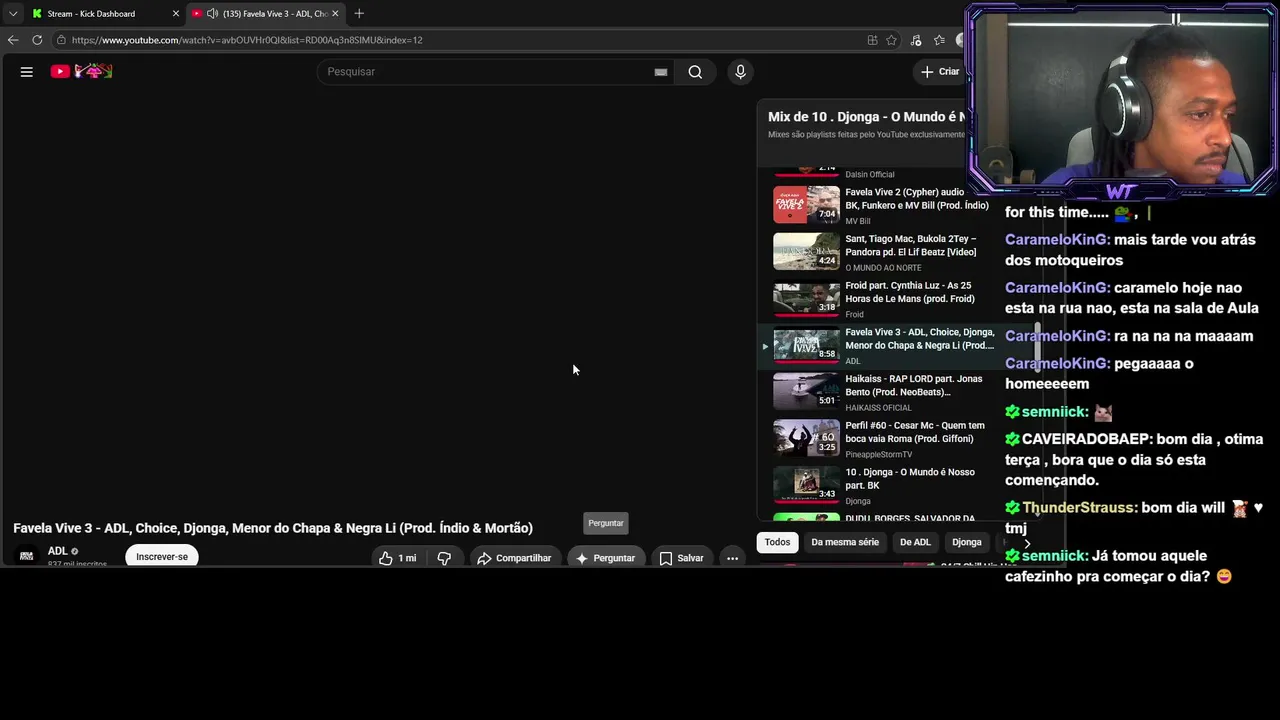
Task: Mute the Favela Vive 3 tab audio
Action: 212,14
